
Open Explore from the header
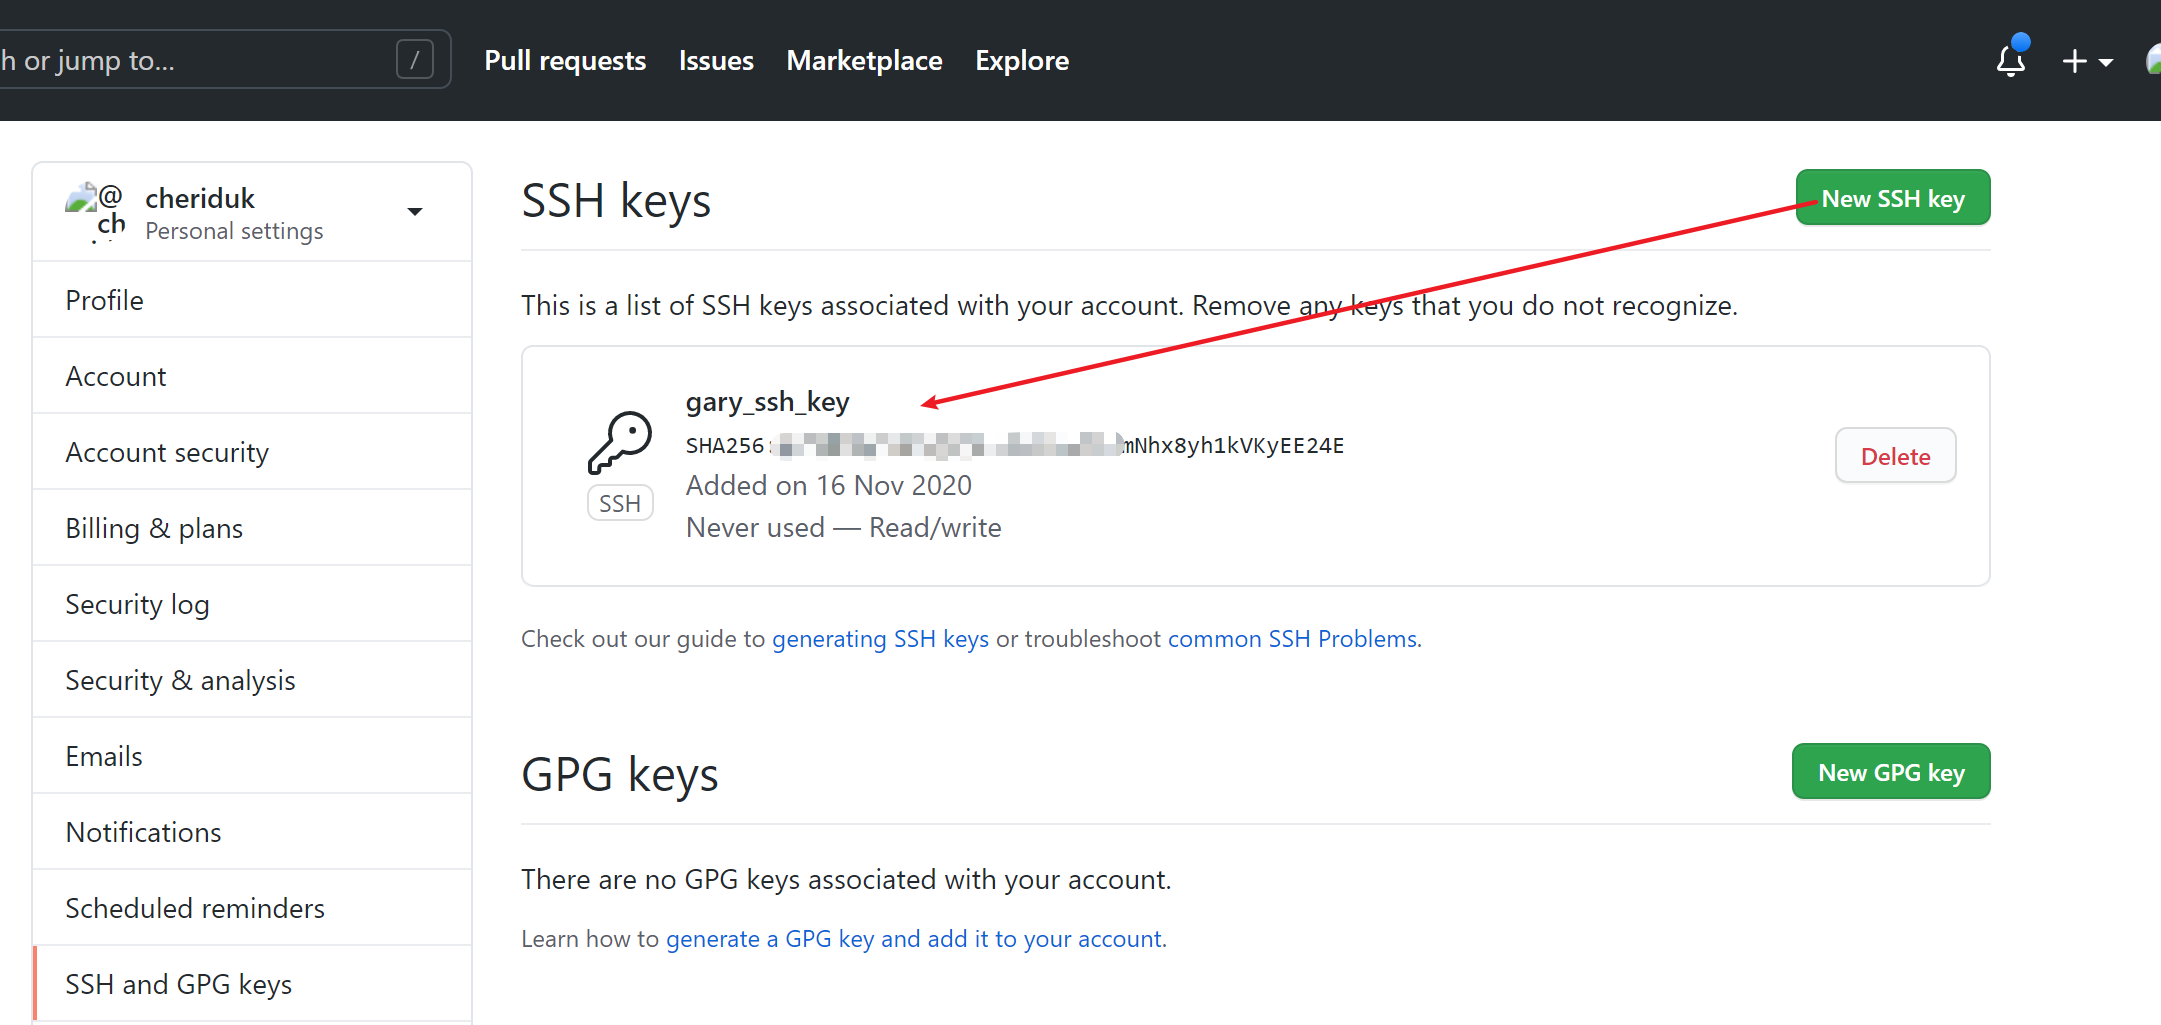tap(1022, 61)
